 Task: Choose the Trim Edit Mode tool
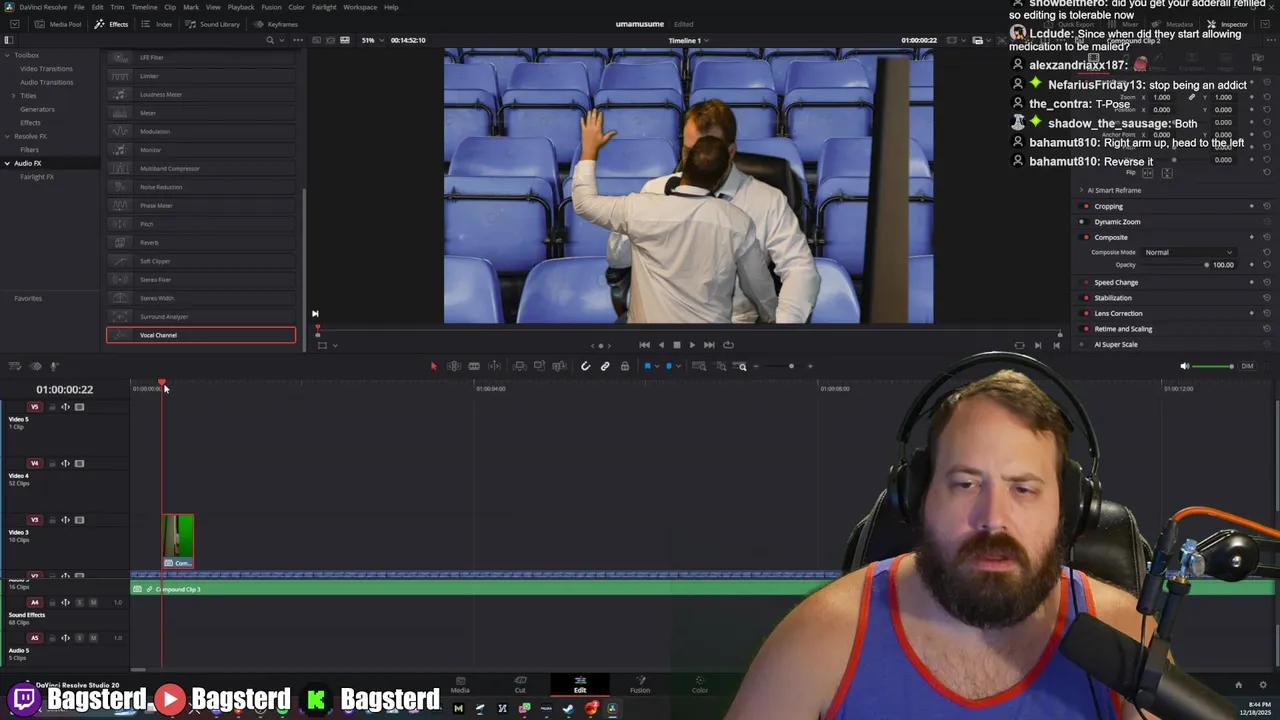pos(453,366)
